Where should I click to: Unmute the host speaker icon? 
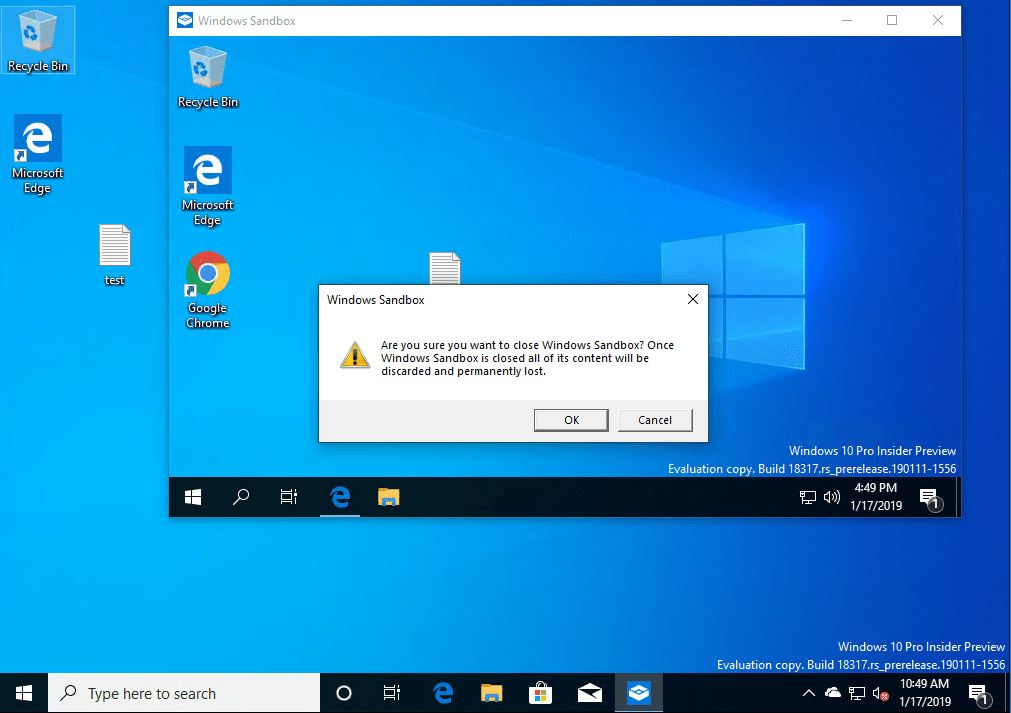(x=880, y=692)
